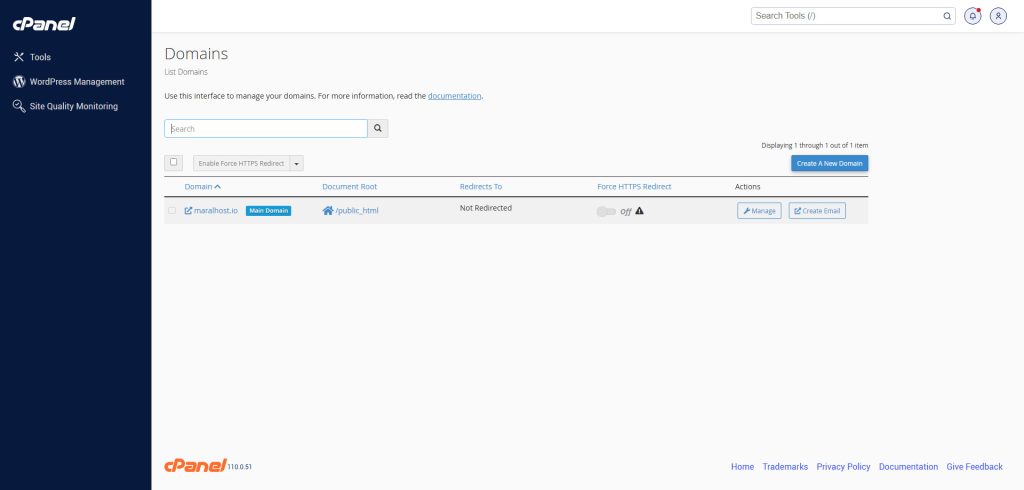1024x490 pixels.
Task: Focus the domain Search input field
Action: coord(266,129)
